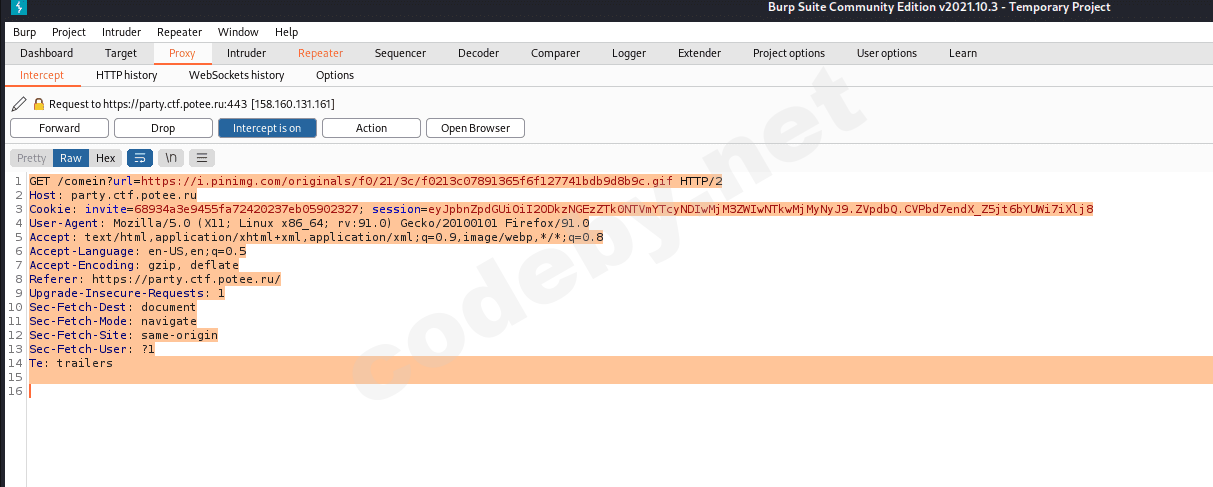Image resolution: width=1213 pixels, height=487 pixels.
Task: Open the Project menu
Action: click(x=69, y=32)
